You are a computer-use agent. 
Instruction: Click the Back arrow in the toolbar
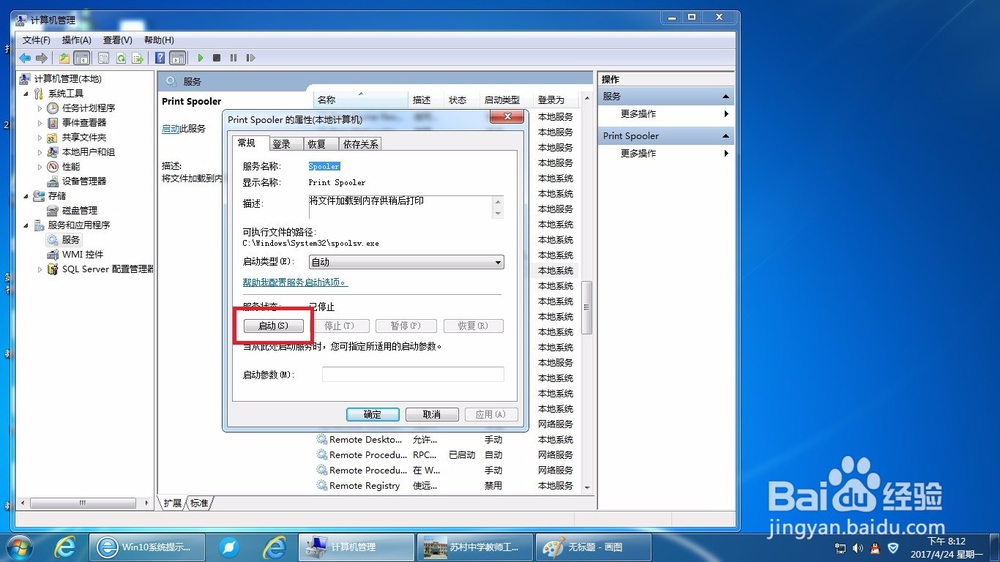[25, 58]
